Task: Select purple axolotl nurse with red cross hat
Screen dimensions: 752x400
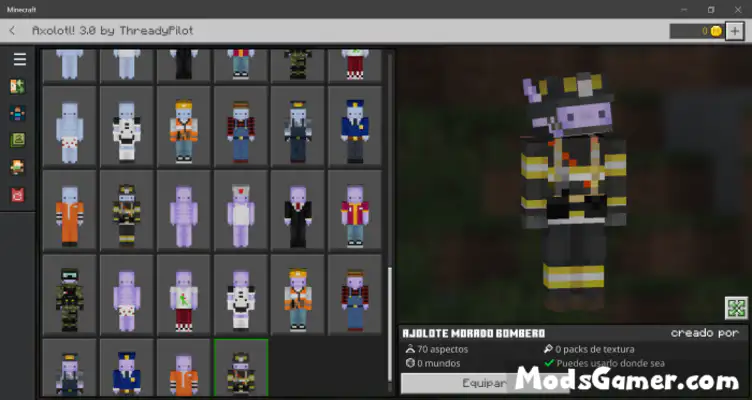Action: pyautogui.click(x=241, y=211)
